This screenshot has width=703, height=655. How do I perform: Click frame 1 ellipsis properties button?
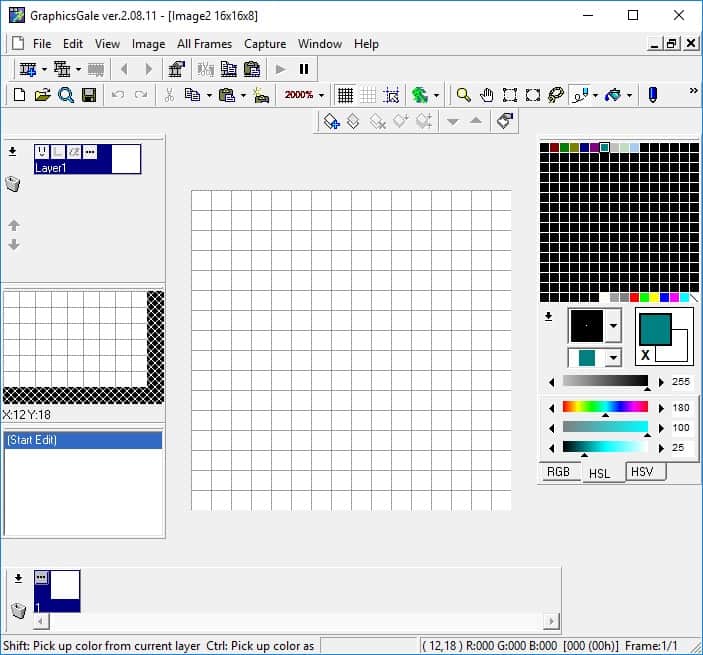[x=41, y=577]
